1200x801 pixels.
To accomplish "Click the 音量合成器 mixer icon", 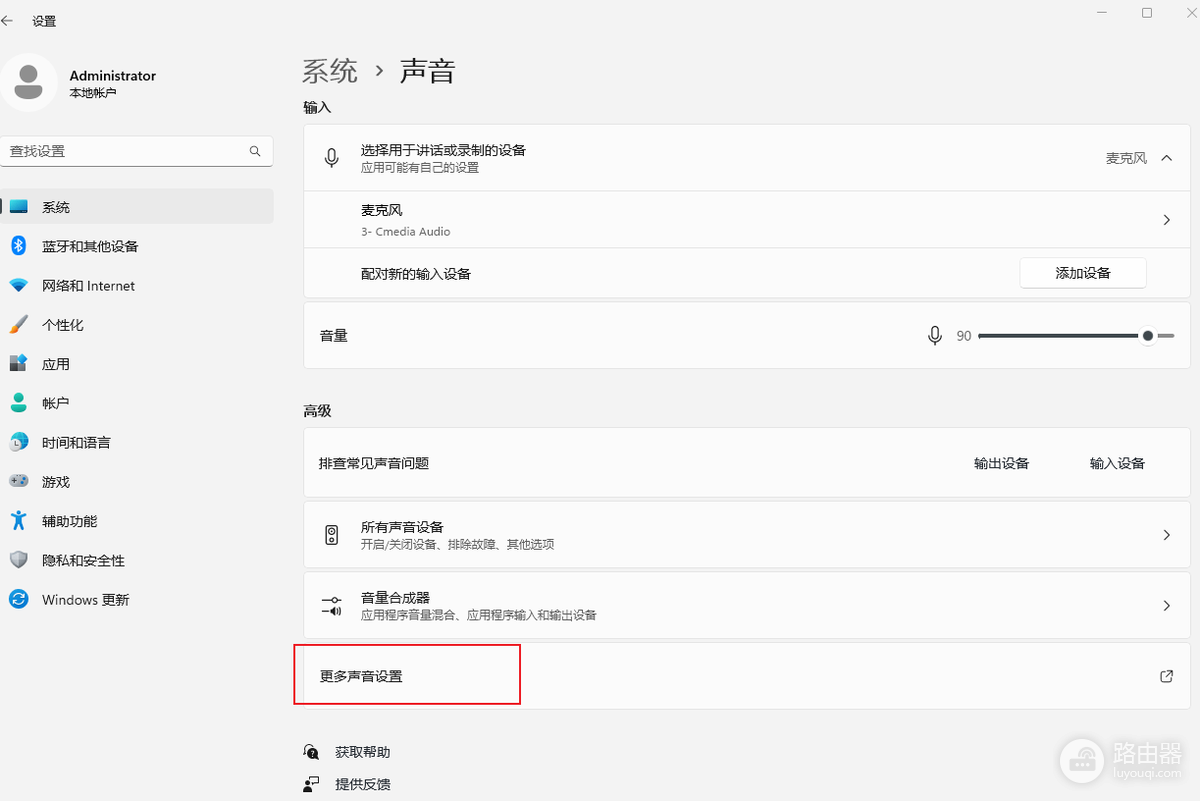I will coord(332,605).
